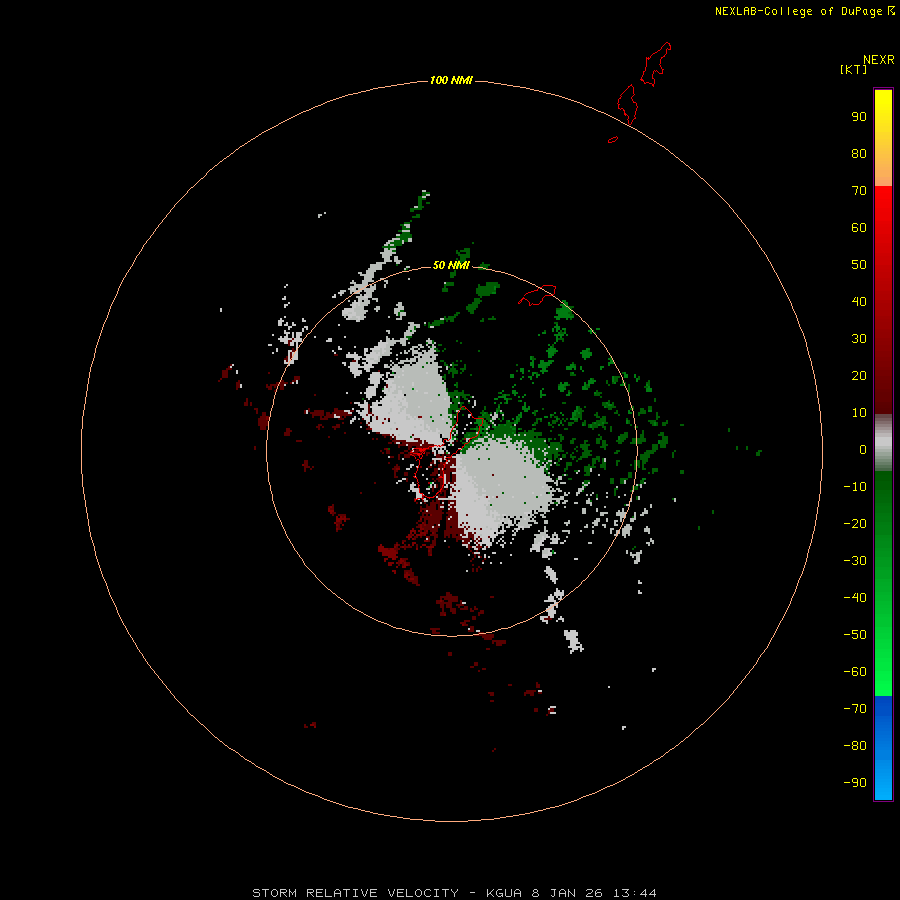Click the -20 value on the velocity scale

(x=855, y=523)
